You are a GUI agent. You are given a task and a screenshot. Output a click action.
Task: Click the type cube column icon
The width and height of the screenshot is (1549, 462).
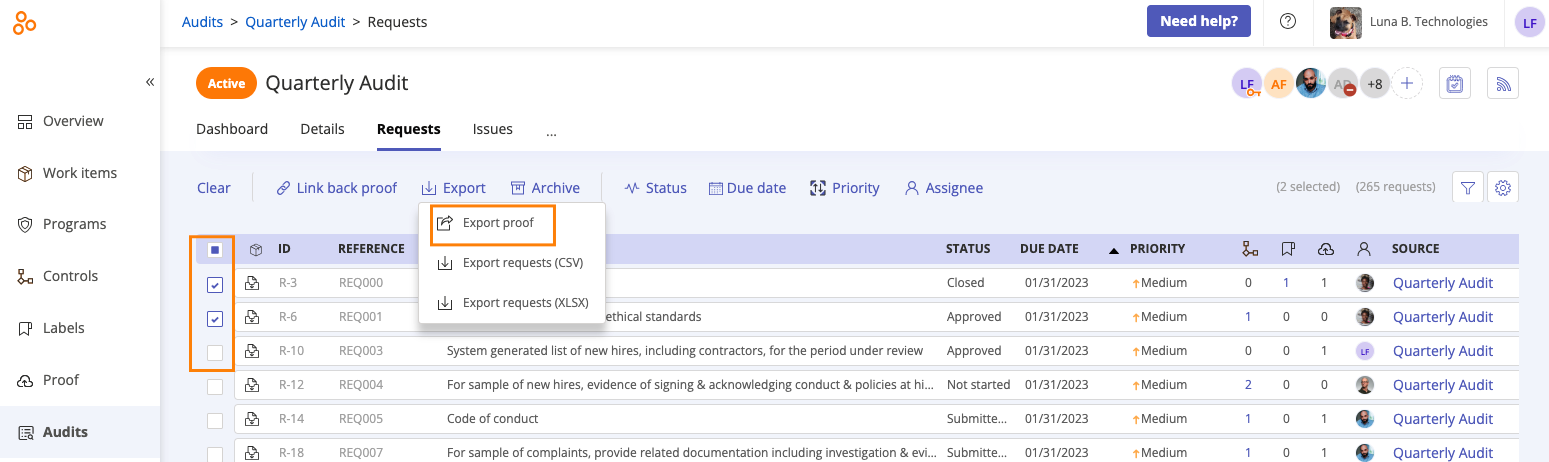click(x=256, y=249)
